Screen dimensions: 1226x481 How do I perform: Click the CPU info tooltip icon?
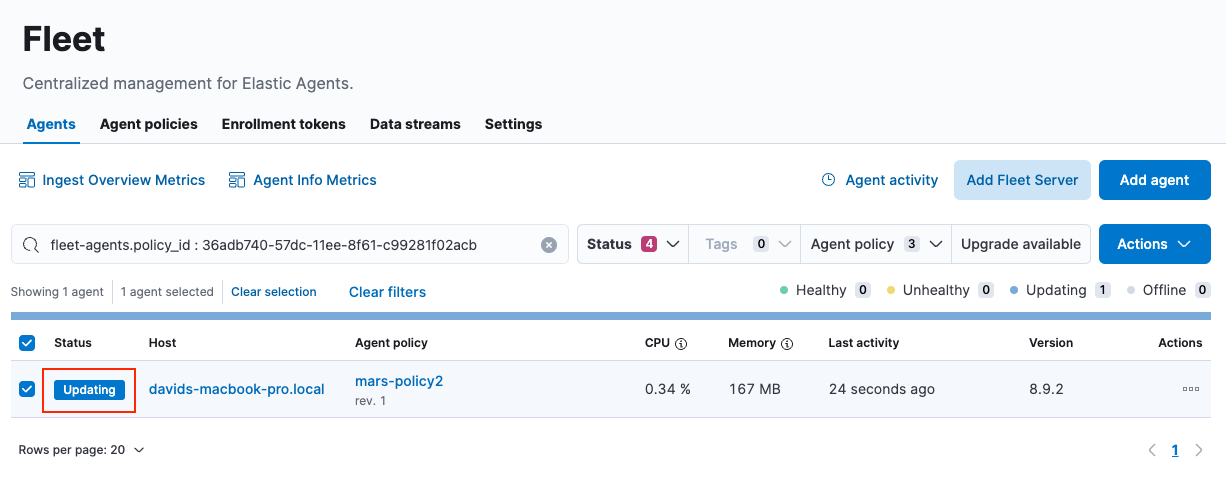tap(681, 343)
